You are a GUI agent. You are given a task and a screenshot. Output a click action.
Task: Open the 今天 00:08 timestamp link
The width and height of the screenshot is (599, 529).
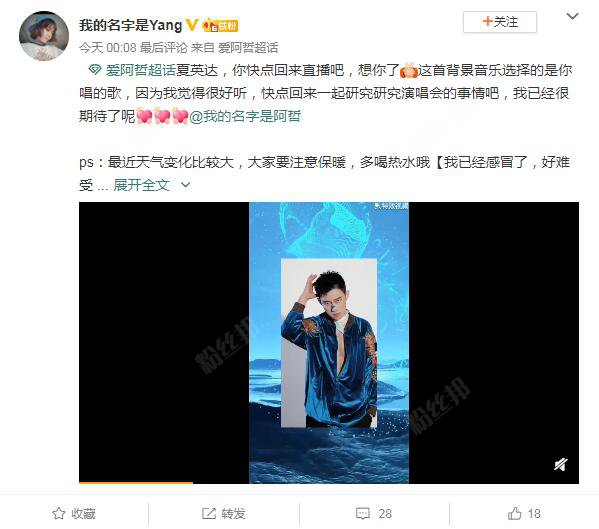108,48
